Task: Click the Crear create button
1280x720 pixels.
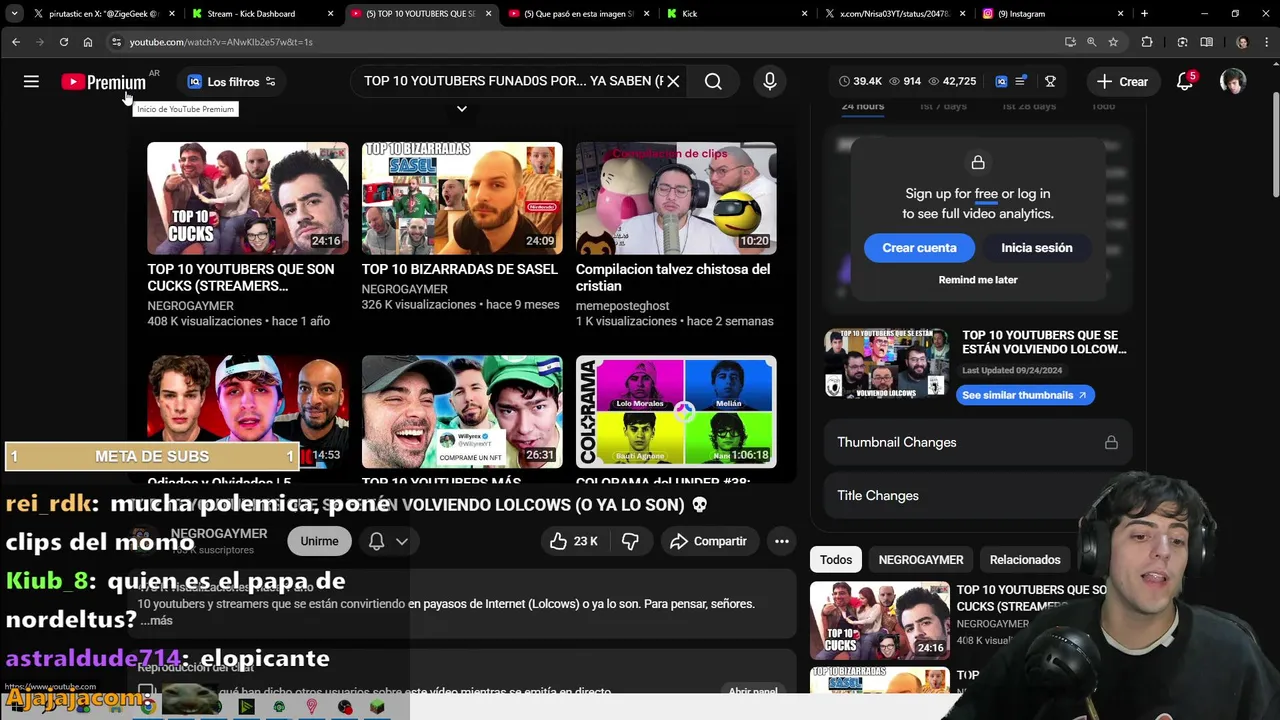Action: click(1122, 82)
